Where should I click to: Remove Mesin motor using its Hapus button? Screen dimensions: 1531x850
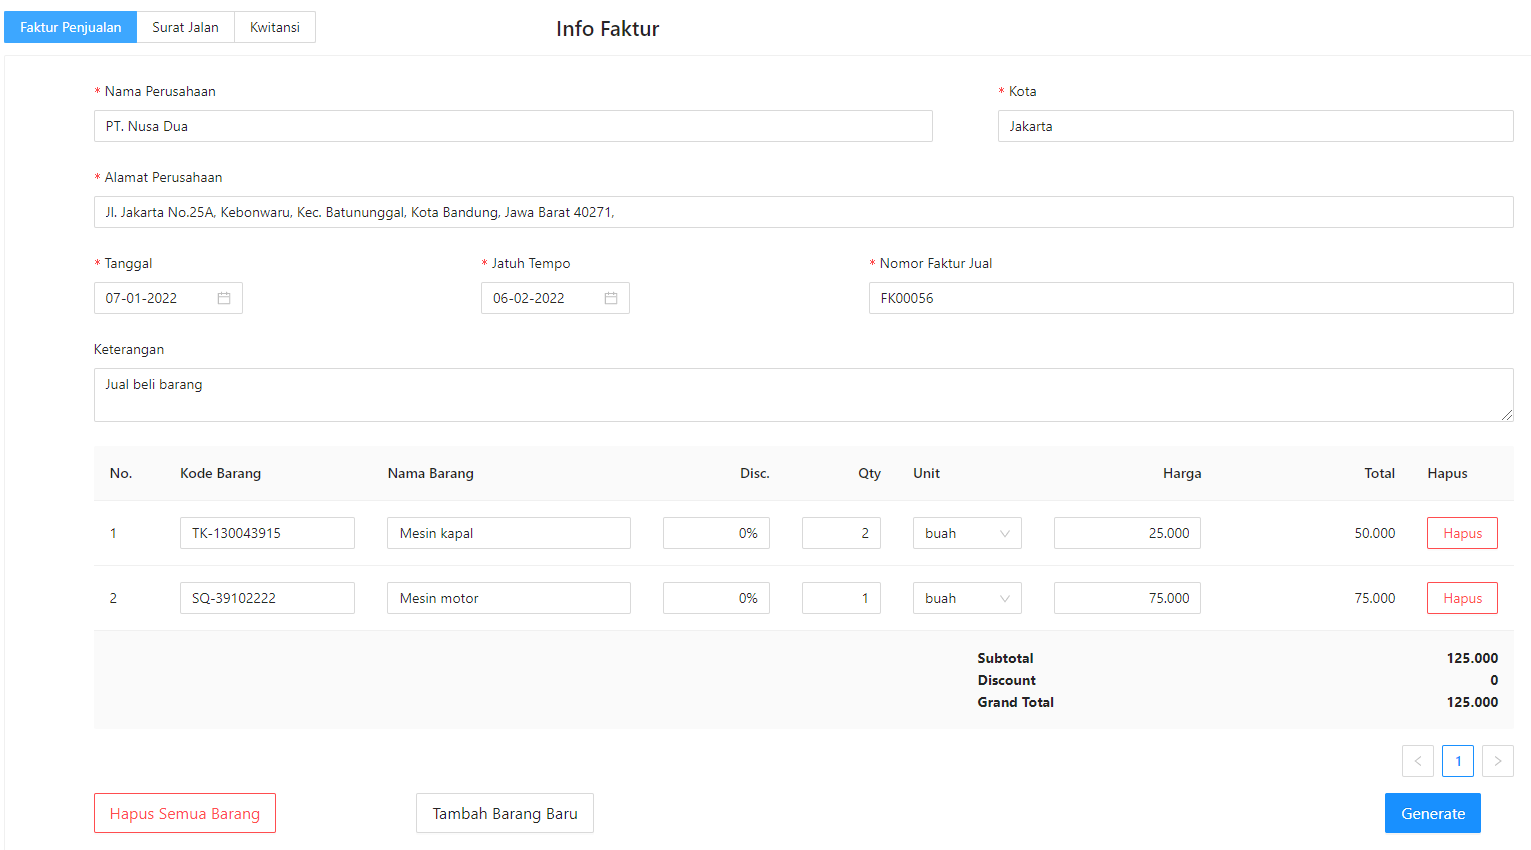click(x=1462, y=597)
